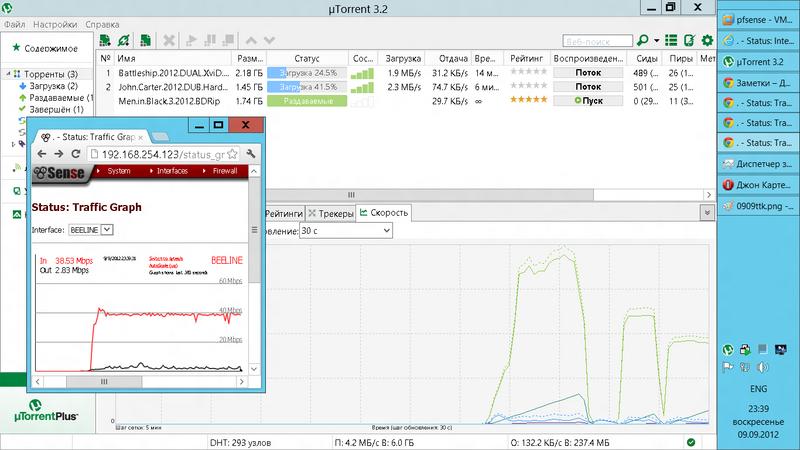800x450 pixels.
Task: Click the Pause torrent toolbar icon
Action: click(210, 40)
